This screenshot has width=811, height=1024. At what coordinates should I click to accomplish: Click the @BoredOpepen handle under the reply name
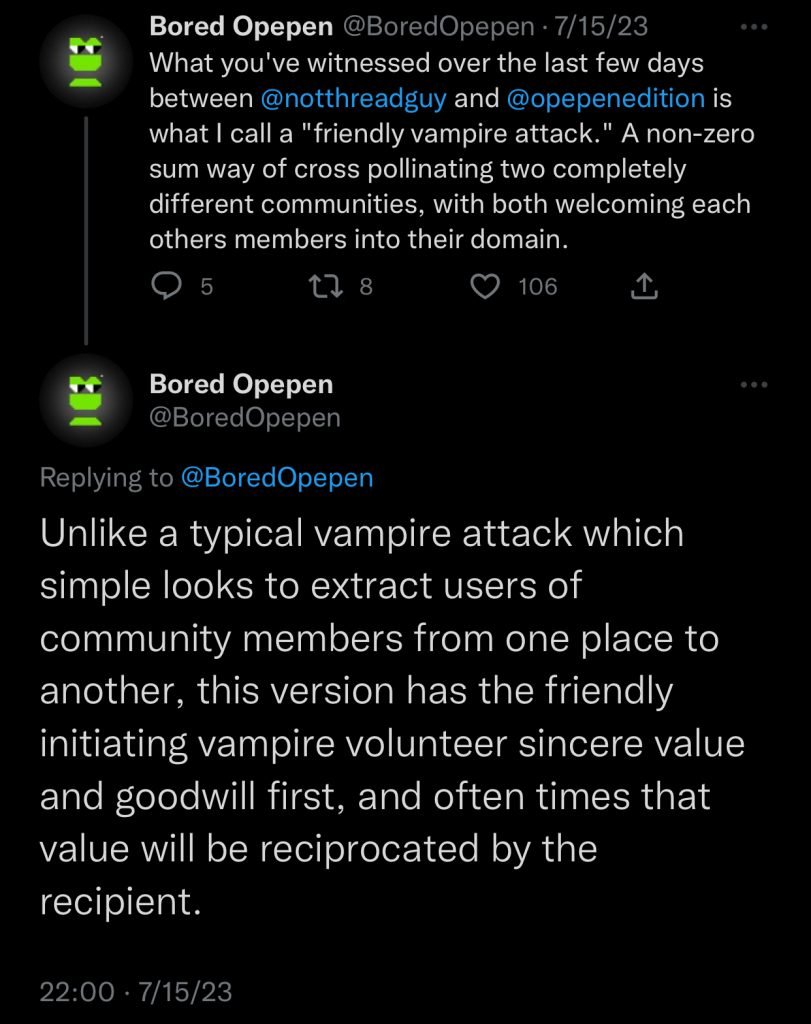(x=244, y=417)
